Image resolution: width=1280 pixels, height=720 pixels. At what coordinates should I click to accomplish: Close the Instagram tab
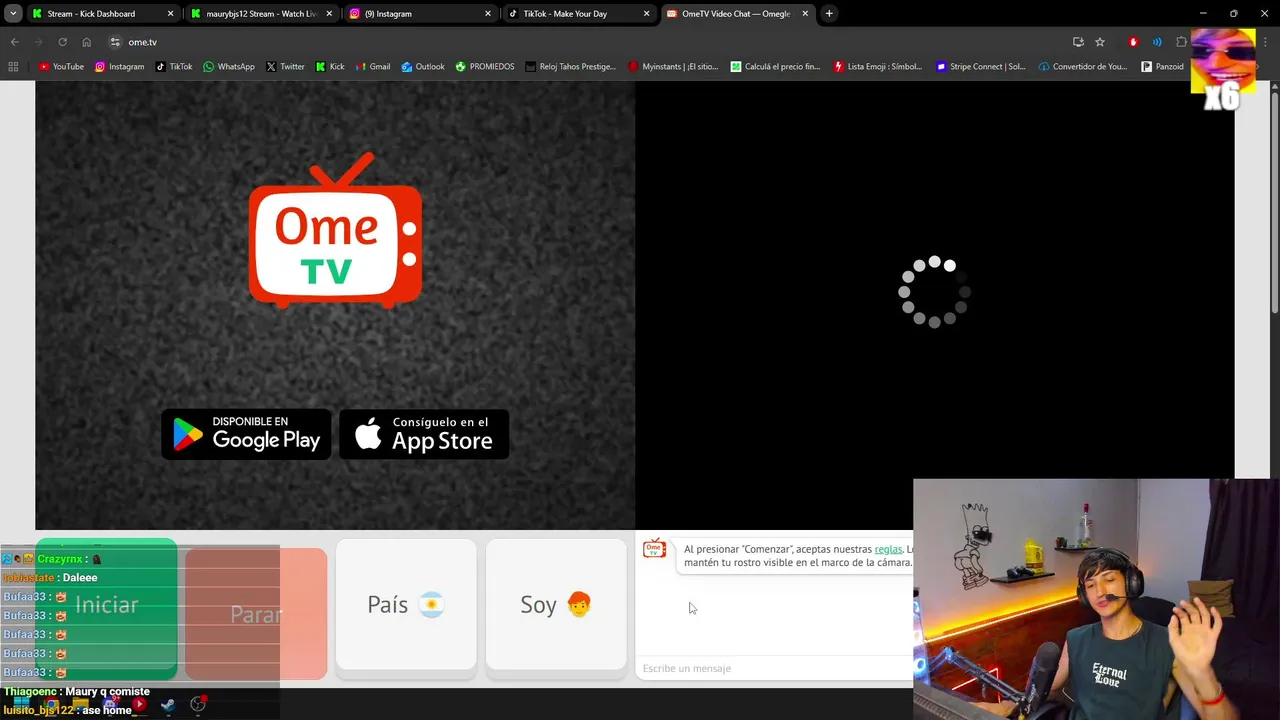click(x=488, y=14)
